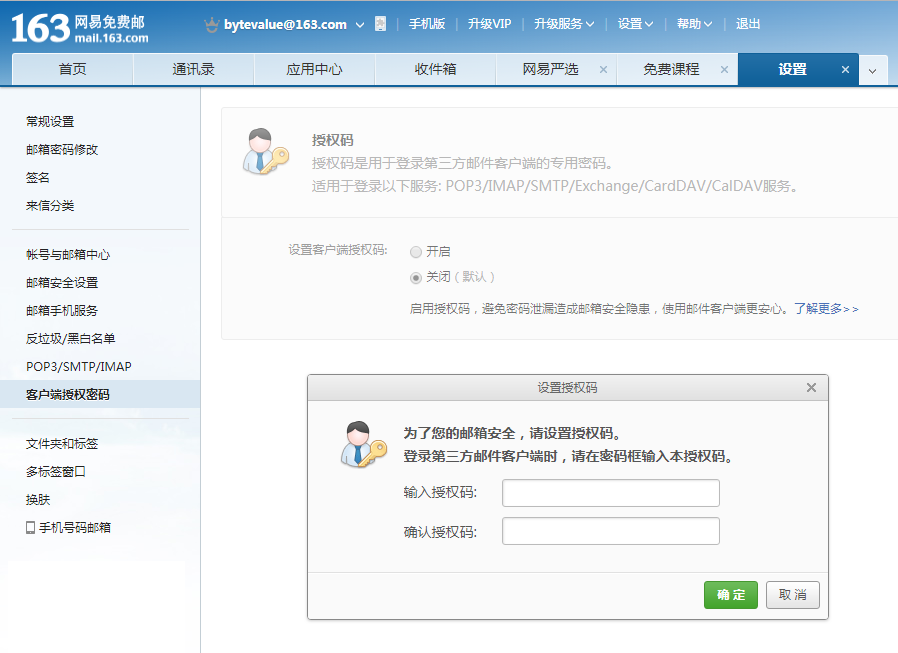
Task: Click the user key icon in dialog
Action: pos(365,444)
